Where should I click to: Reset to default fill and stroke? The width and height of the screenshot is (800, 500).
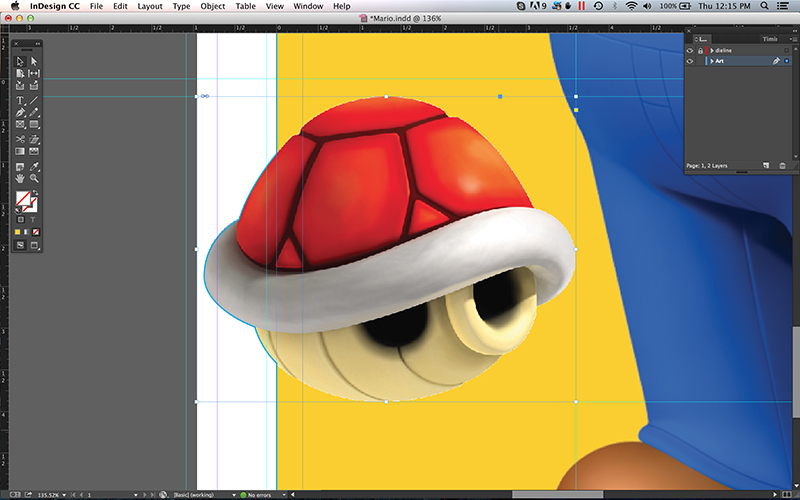click(18, 210)
